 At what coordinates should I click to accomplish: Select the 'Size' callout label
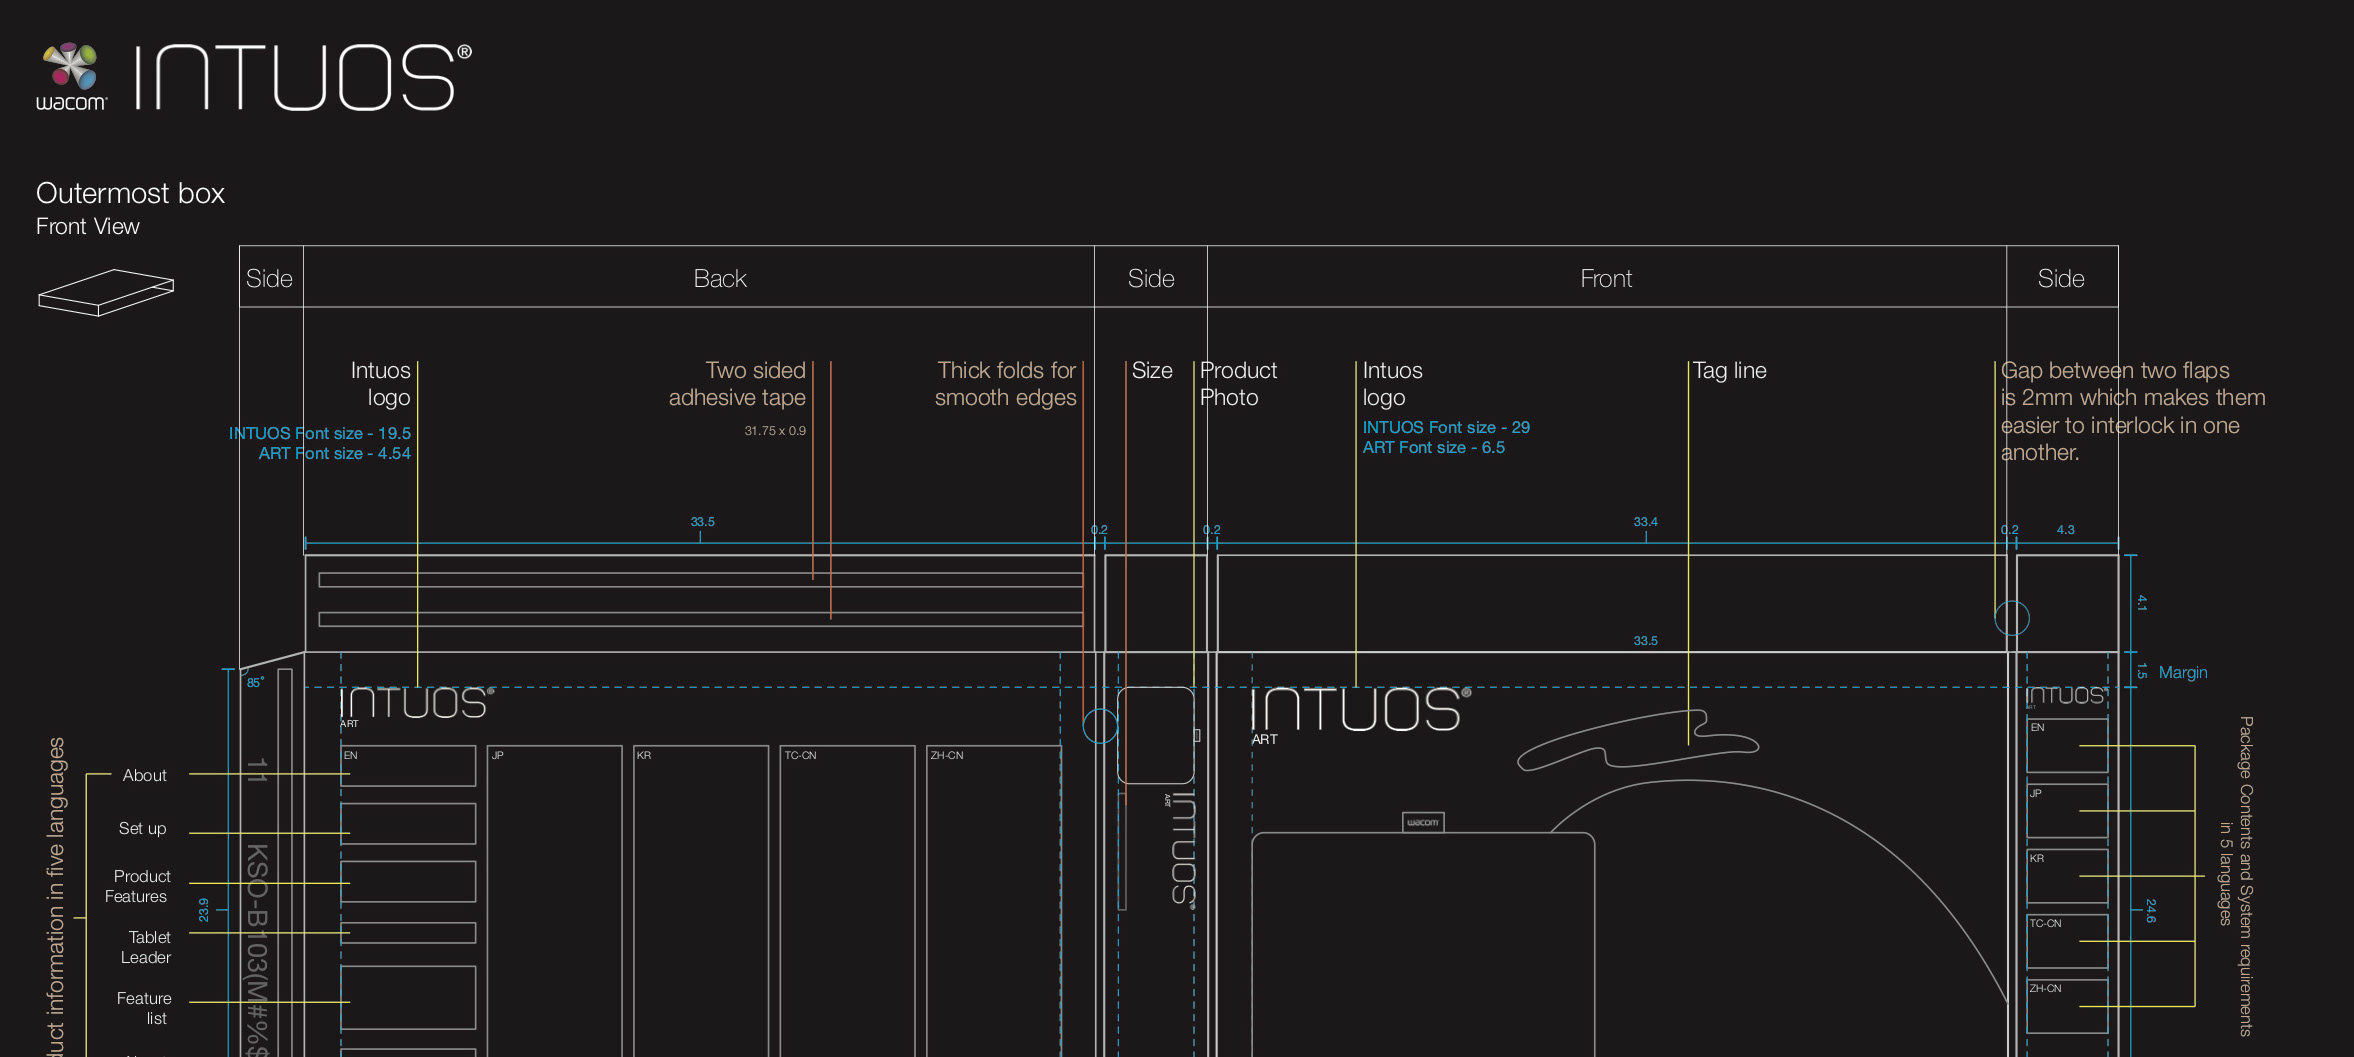click(x=1152, y=371)
